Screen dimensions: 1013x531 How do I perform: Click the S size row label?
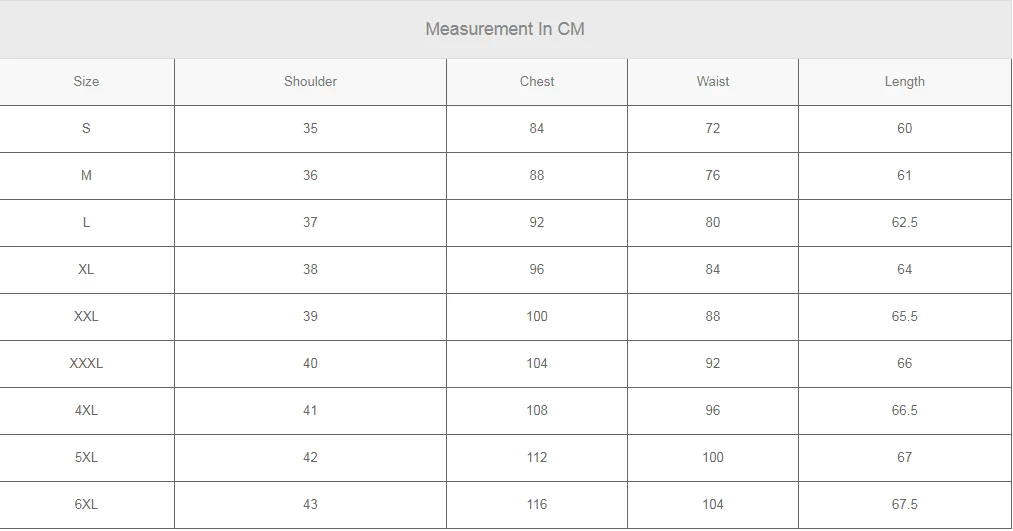click(86, 129)
